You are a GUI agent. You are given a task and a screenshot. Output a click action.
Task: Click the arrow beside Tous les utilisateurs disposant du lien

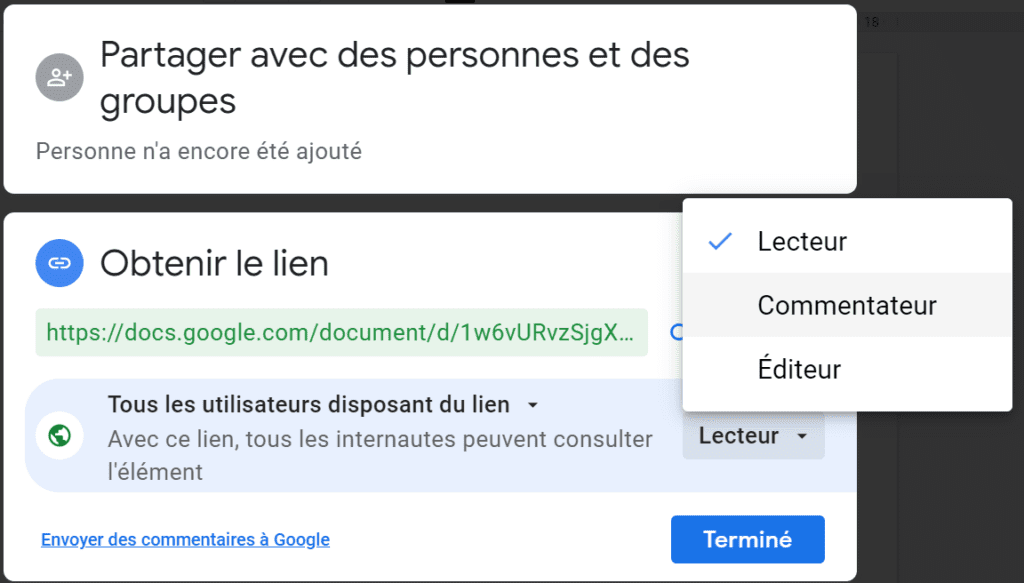coord(533,405)
